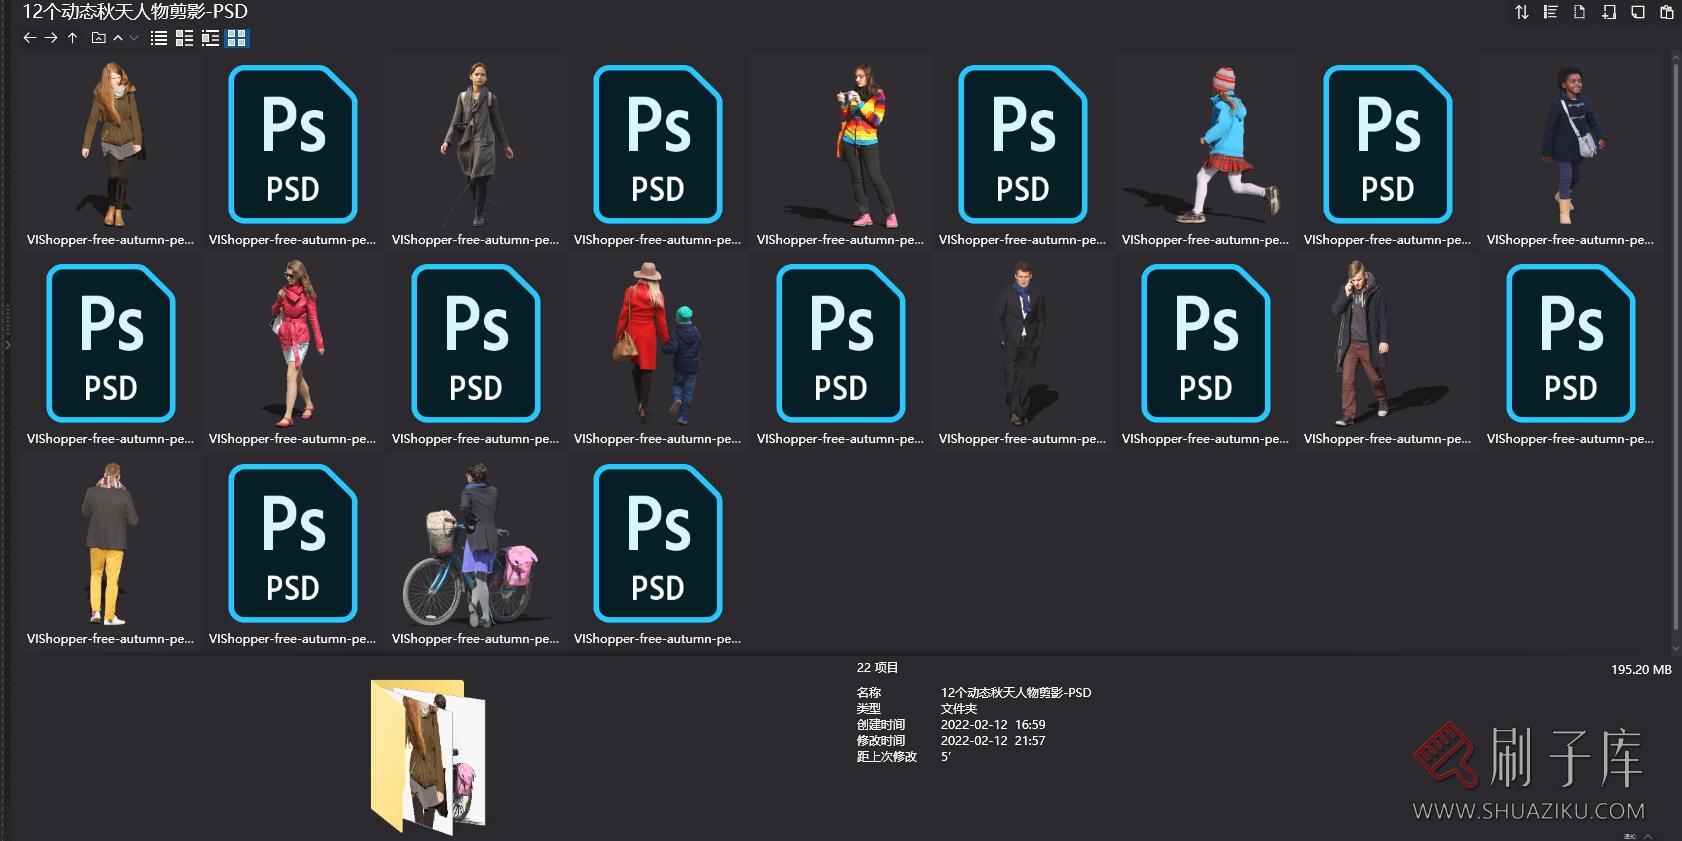Click filename under the red-coat-with-child thumbnail
1682x841 pixels.
(658, 439)
